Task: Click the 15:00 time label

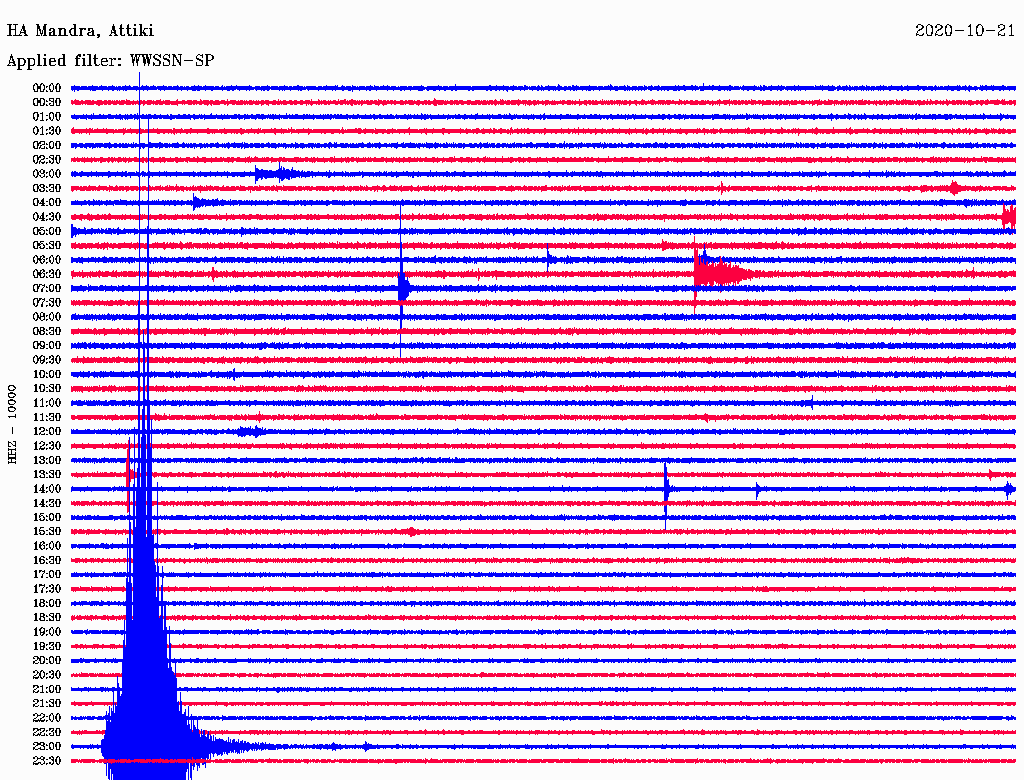Action: 47,517
